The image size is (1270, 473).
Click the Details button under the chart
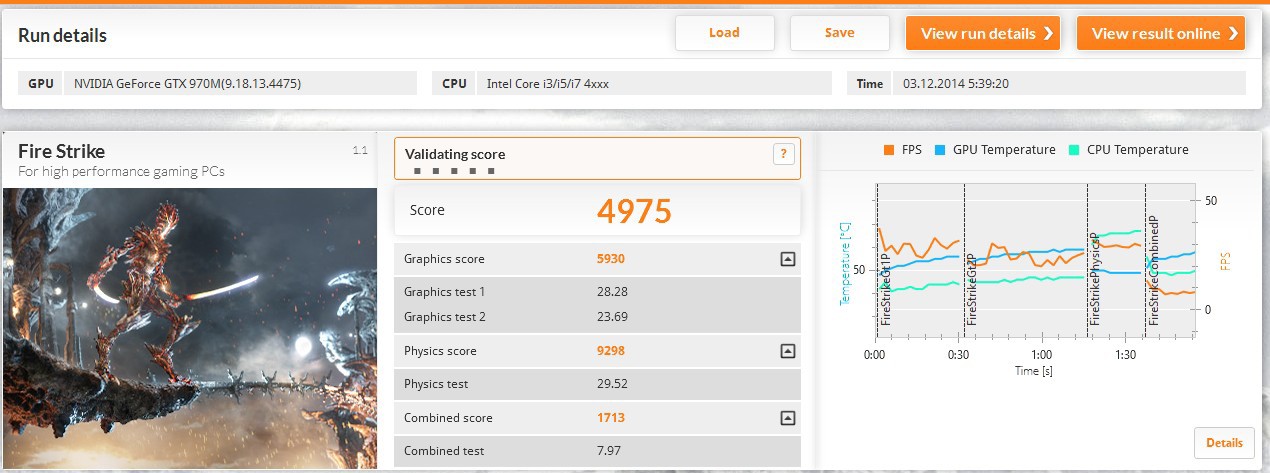(x=1224, y=442)
